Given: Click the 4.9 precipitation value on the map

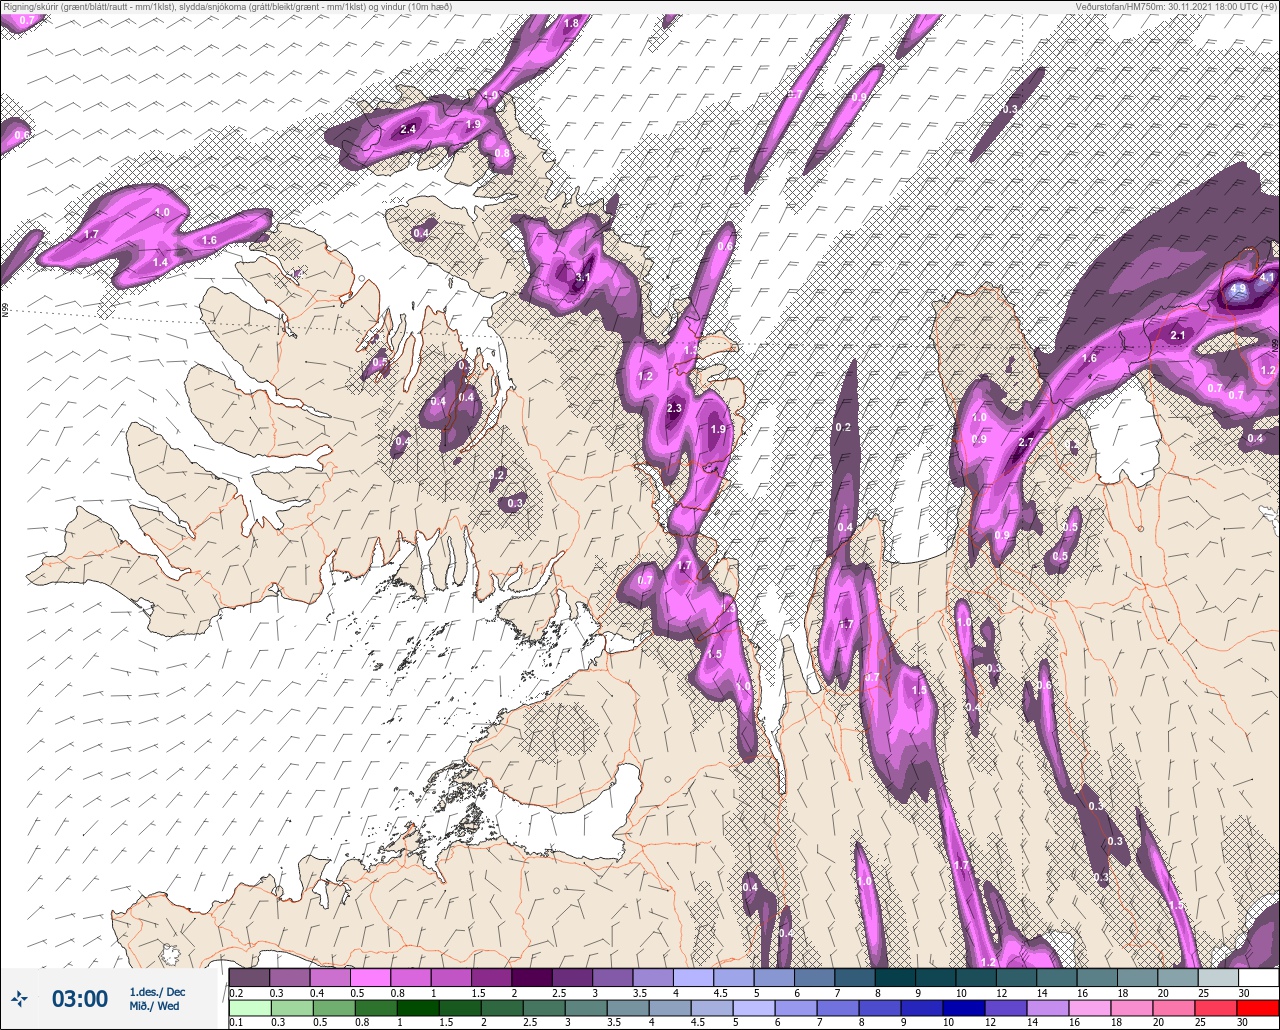Looking at the screenshot, I should pos(1238,290).
